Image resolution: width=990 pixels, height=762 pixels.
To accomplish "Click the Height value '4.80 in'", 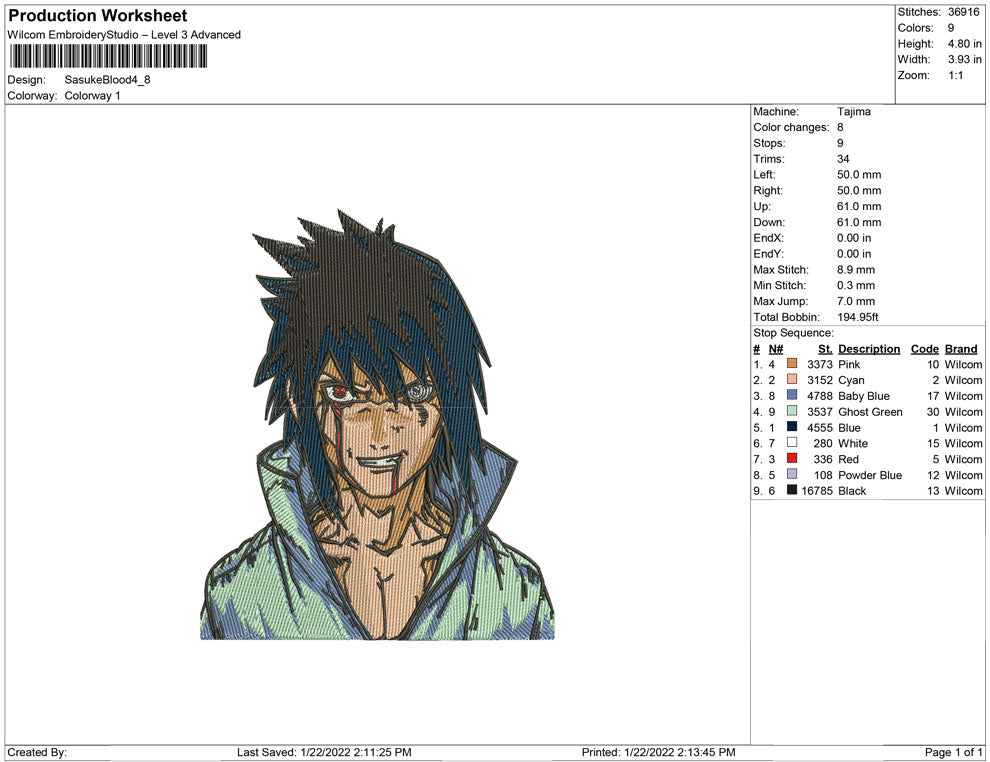I will [x=964, y=44].
